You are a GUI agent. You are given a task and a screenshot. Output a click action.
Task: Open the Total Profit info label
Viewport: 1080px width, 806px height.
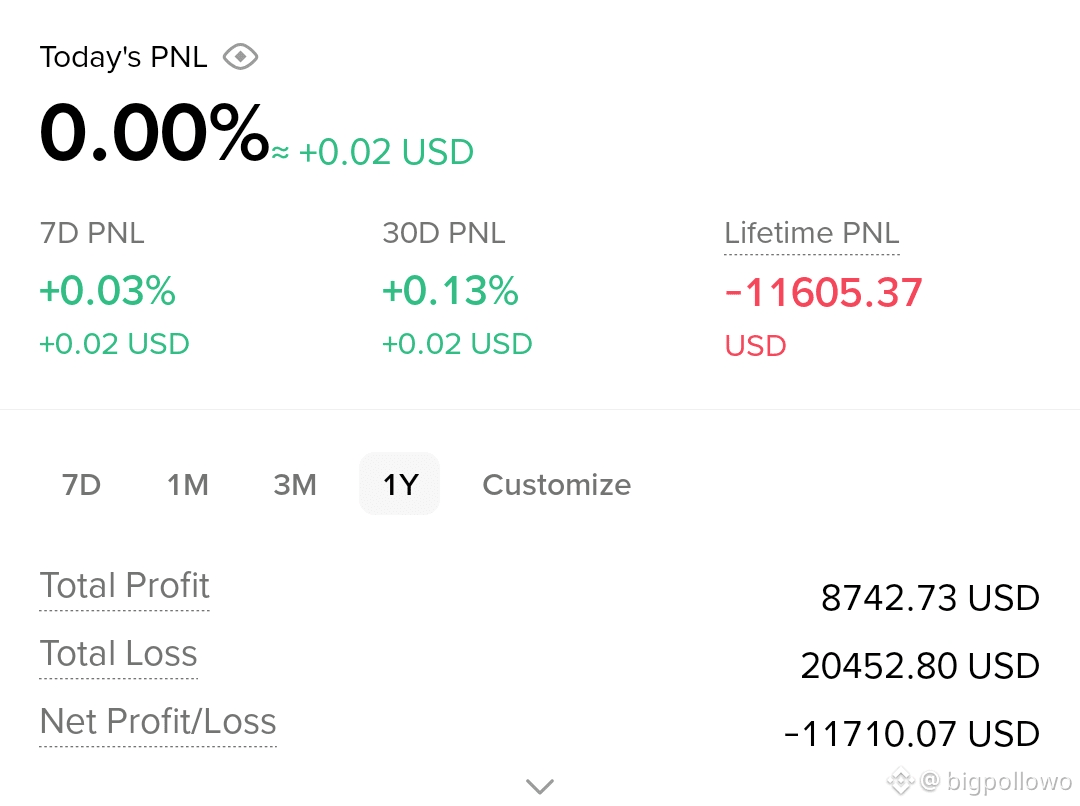tap(125, 586)
